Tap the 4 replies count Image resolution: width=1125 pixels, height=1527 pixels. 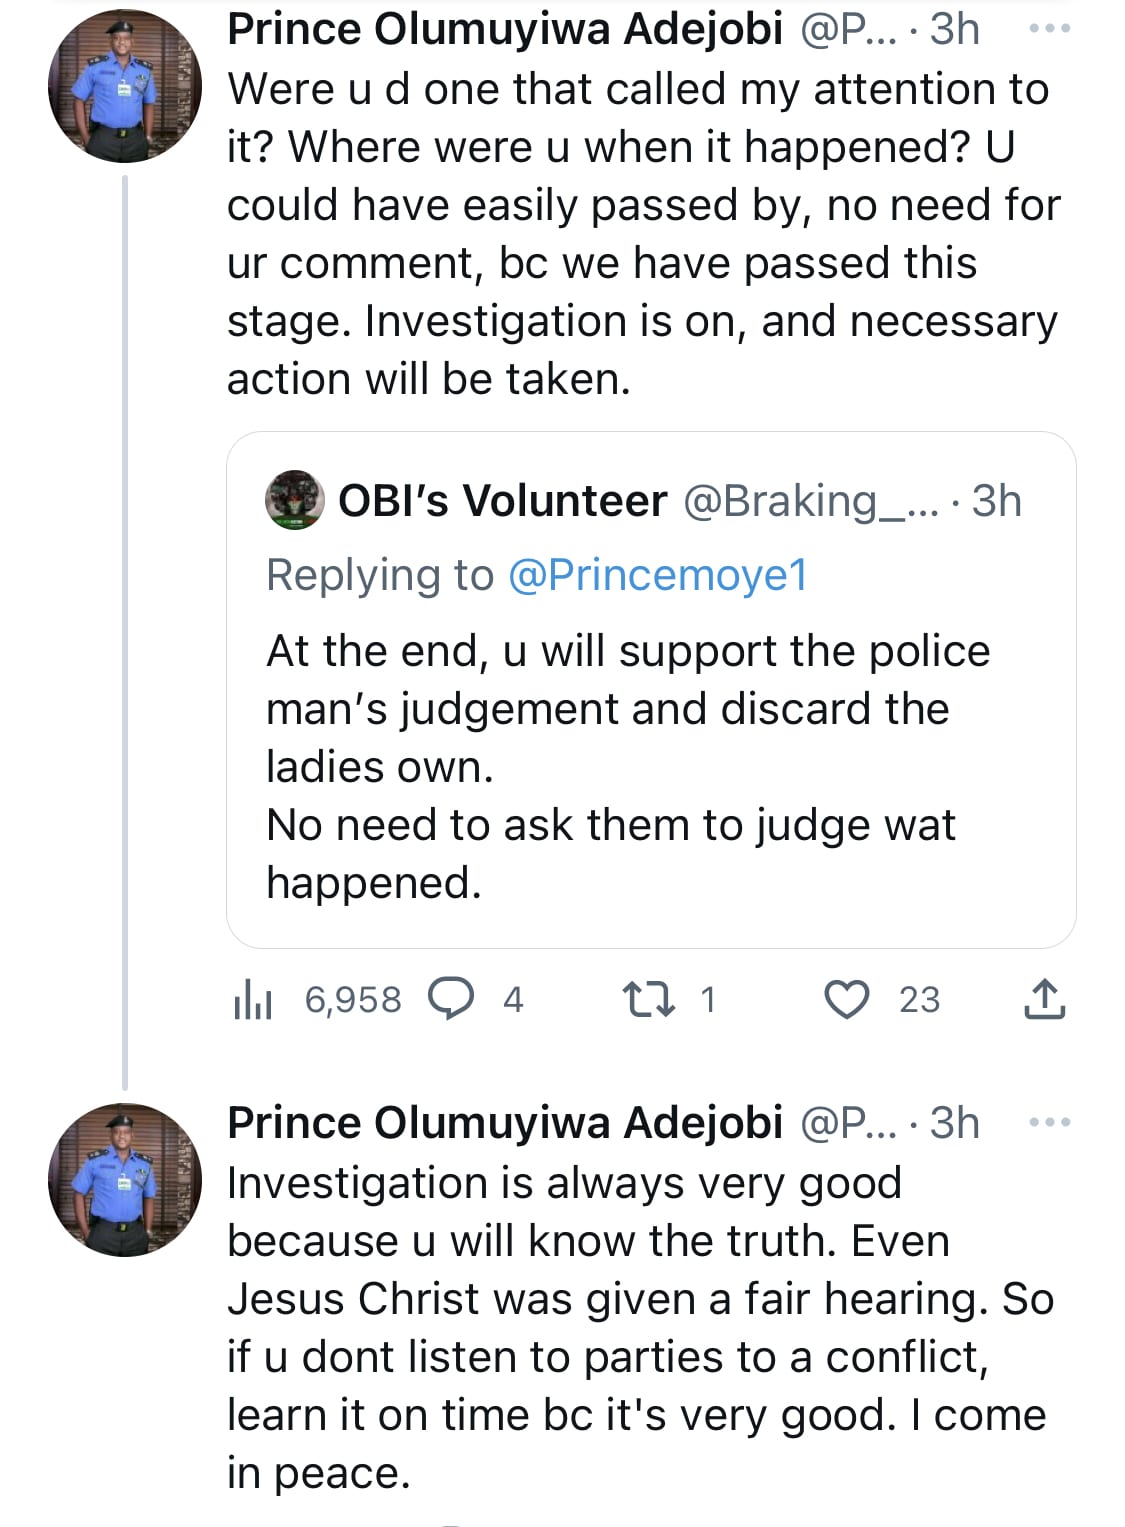[x=513, y=999]
